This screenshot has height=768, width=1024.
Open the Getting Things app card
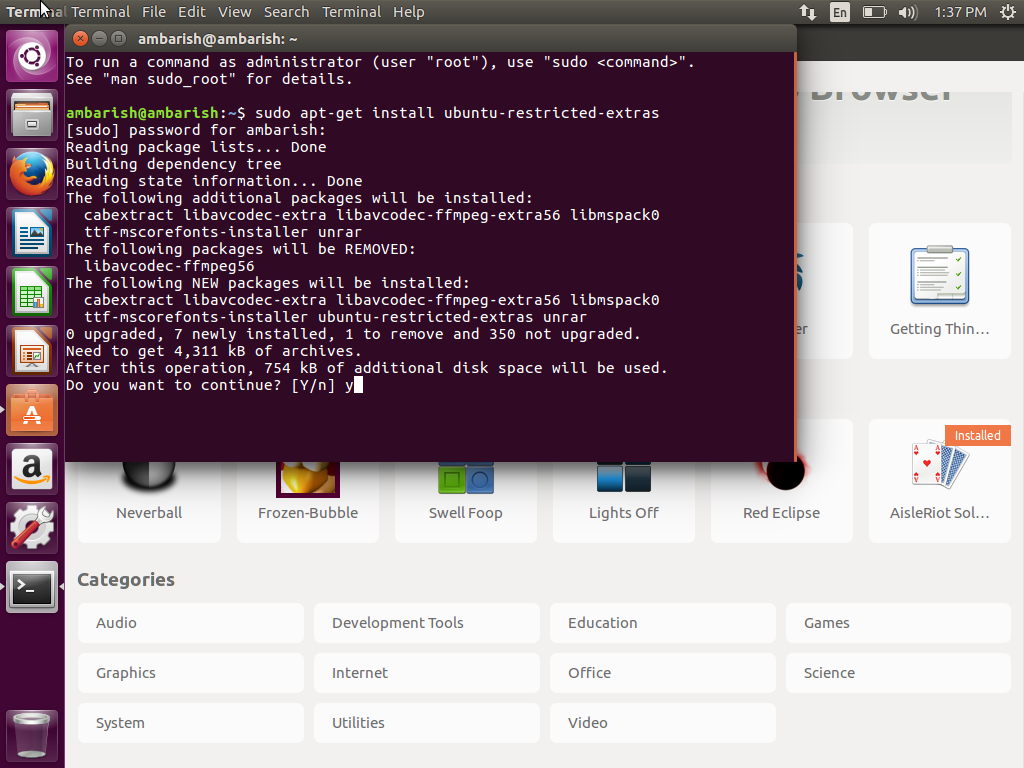click(940, 291)
